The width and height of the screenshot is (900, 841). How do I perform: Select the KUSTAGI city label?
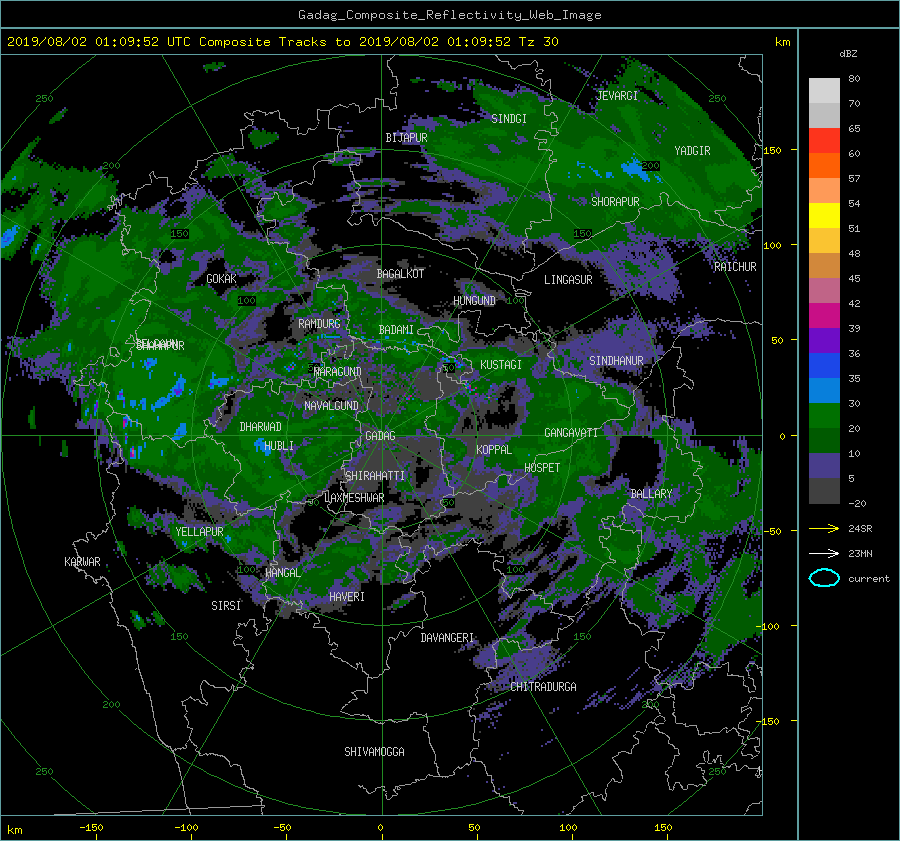pyautogui.click(x=501, y=365)
